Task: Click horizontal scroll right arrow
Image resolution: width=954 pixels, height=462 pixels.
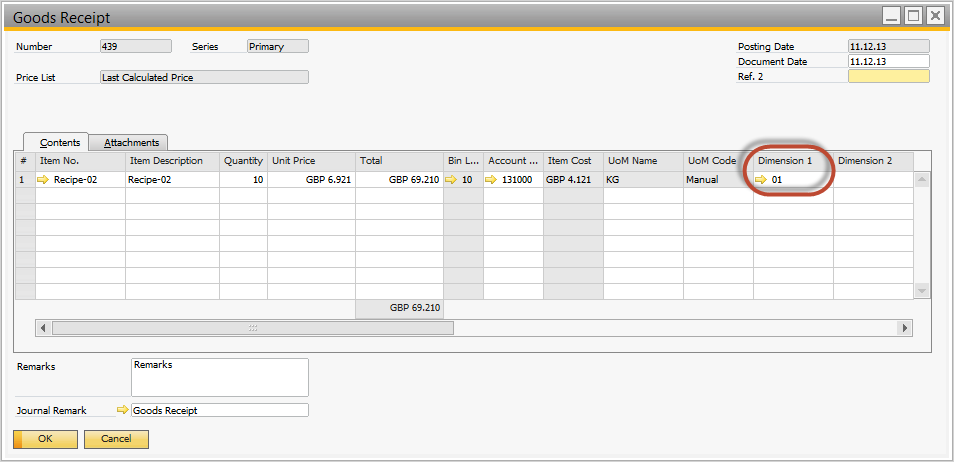Action: pos(905,328)
